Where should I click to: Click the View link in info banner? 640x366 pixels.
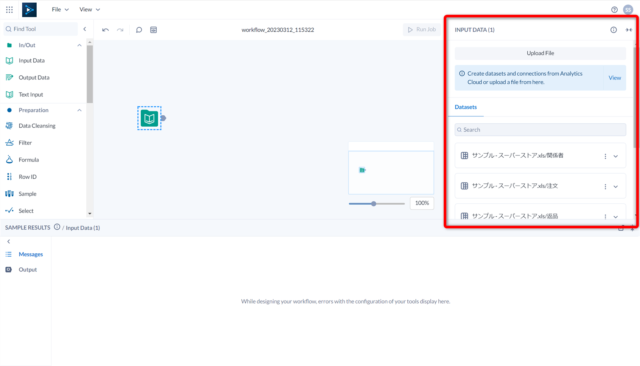615,78
